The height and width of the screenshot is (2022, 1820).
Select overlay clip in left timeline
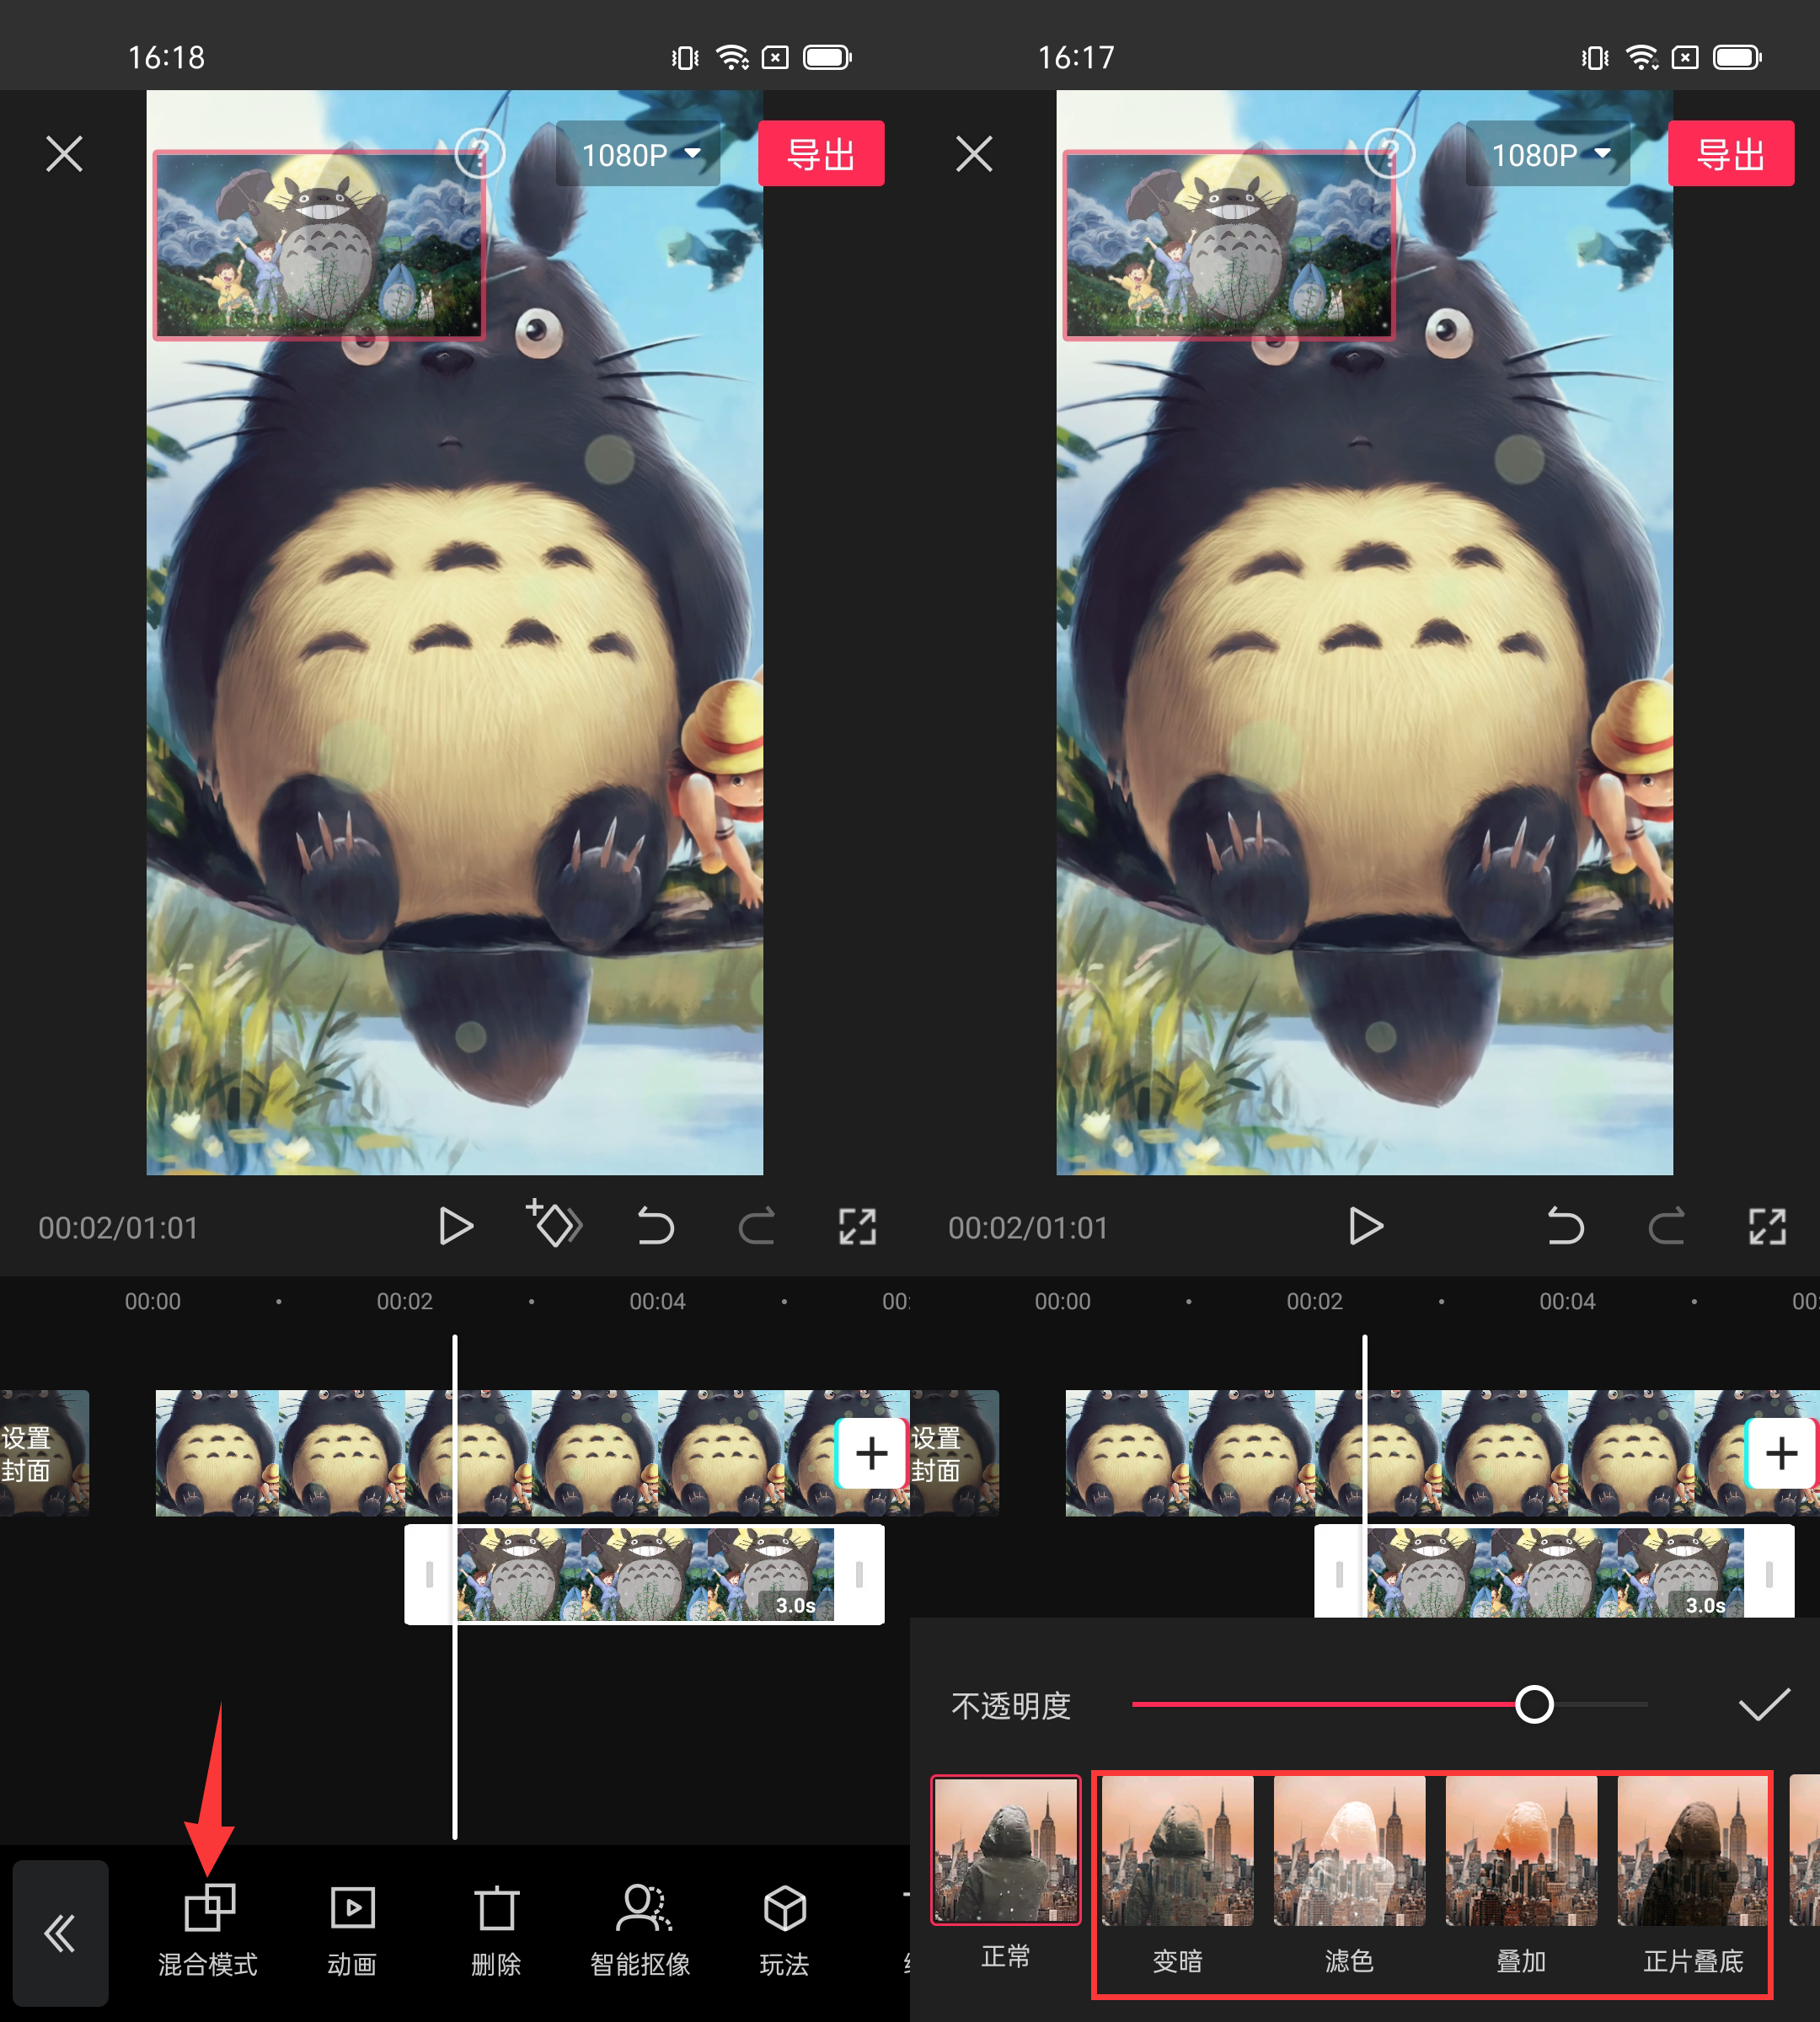tap(644, 1574)
